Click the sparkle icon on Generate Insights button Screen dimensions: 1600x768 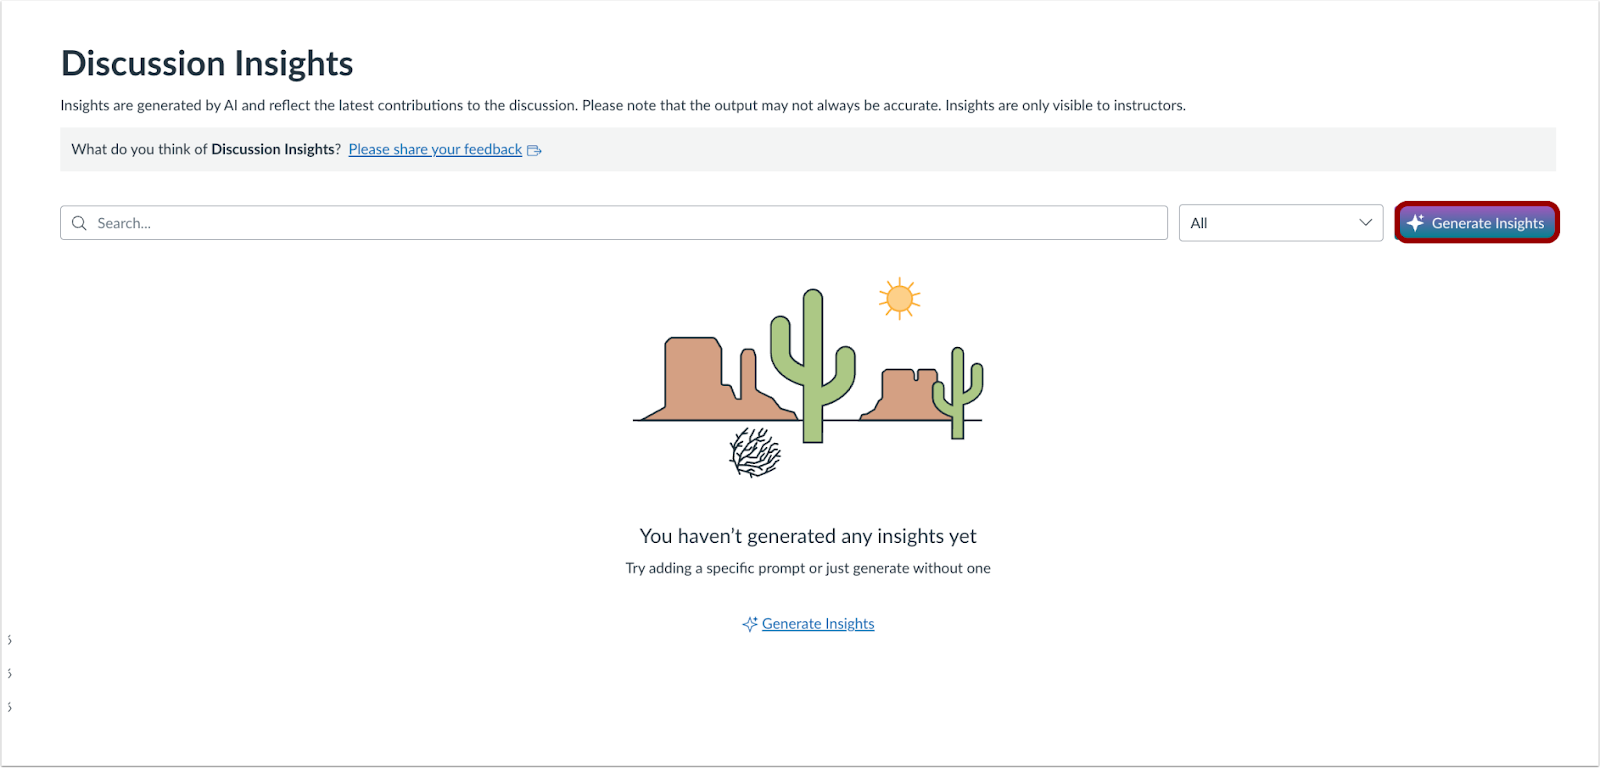coord(1415,222)
